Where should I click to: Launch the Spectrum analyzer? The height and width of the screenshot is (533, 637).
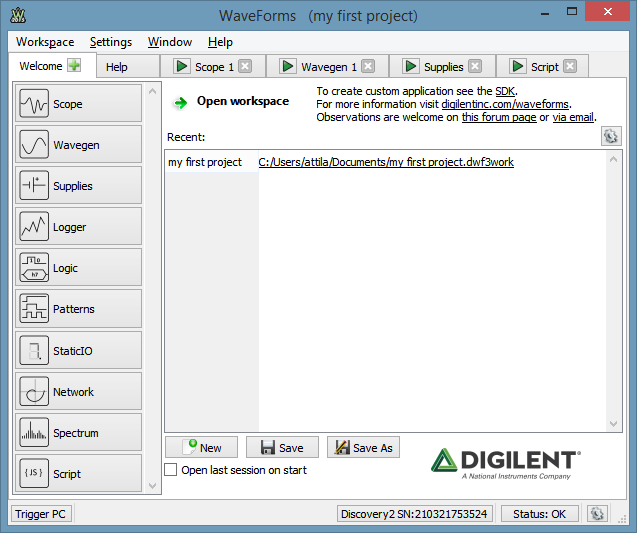click(78, 432)
